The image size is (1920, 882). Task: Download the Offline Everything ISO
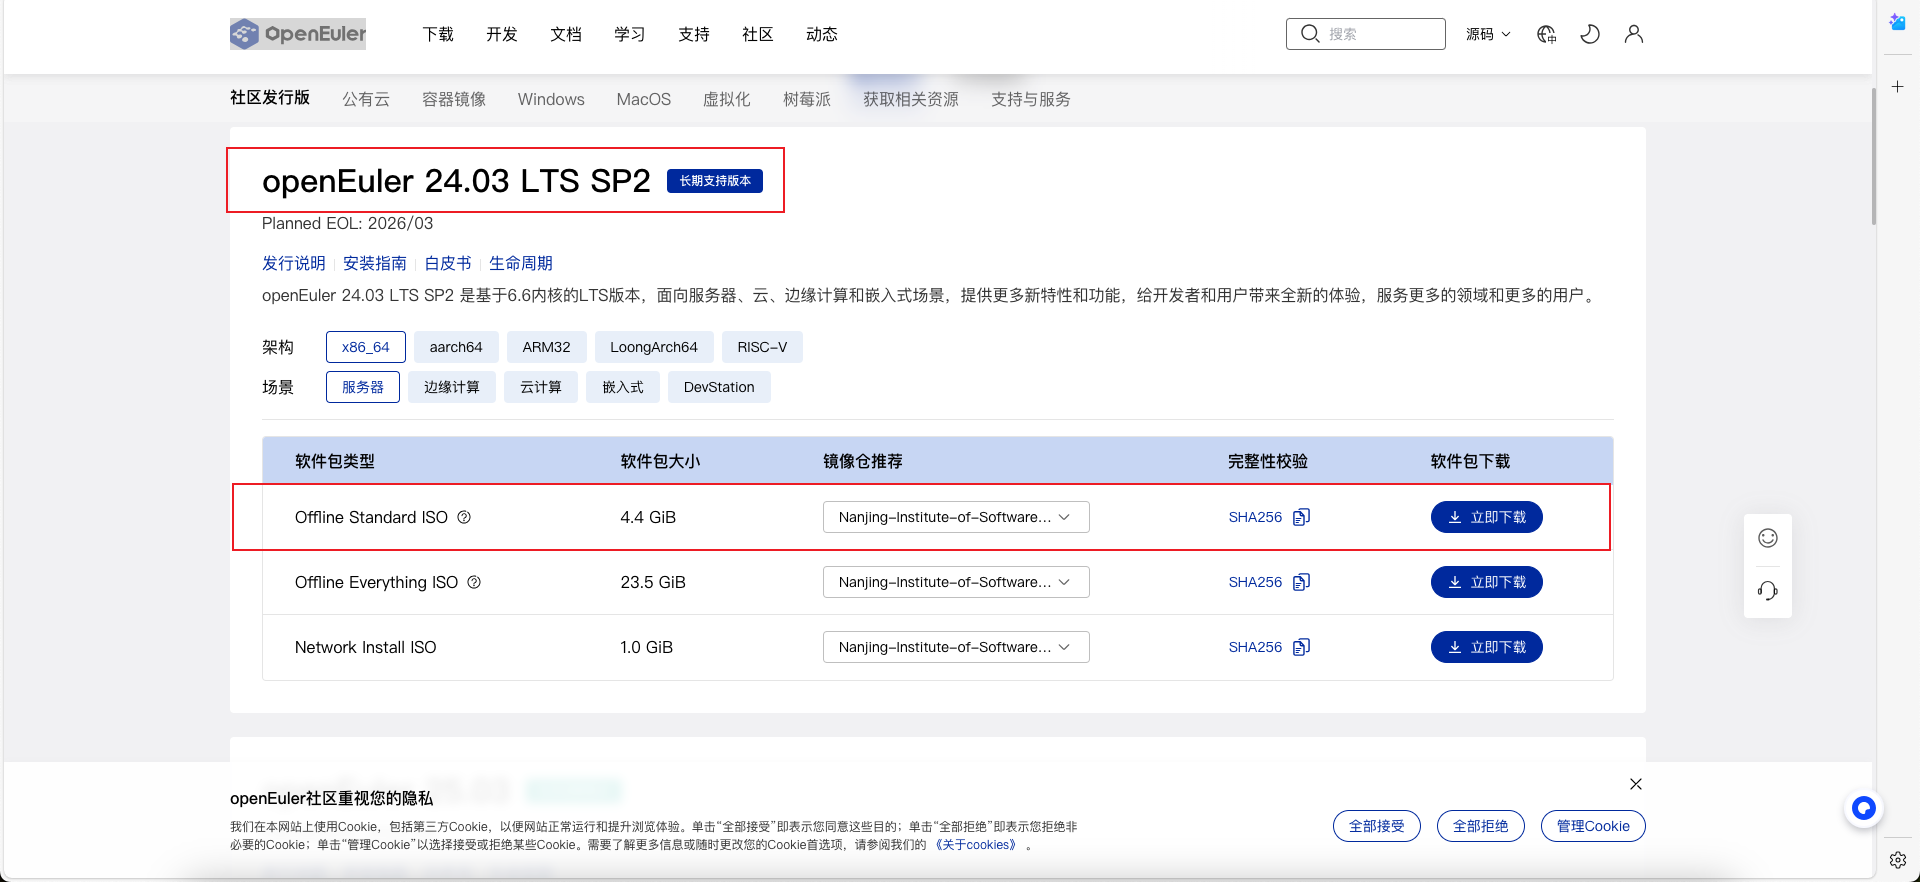click(1487, 582)
